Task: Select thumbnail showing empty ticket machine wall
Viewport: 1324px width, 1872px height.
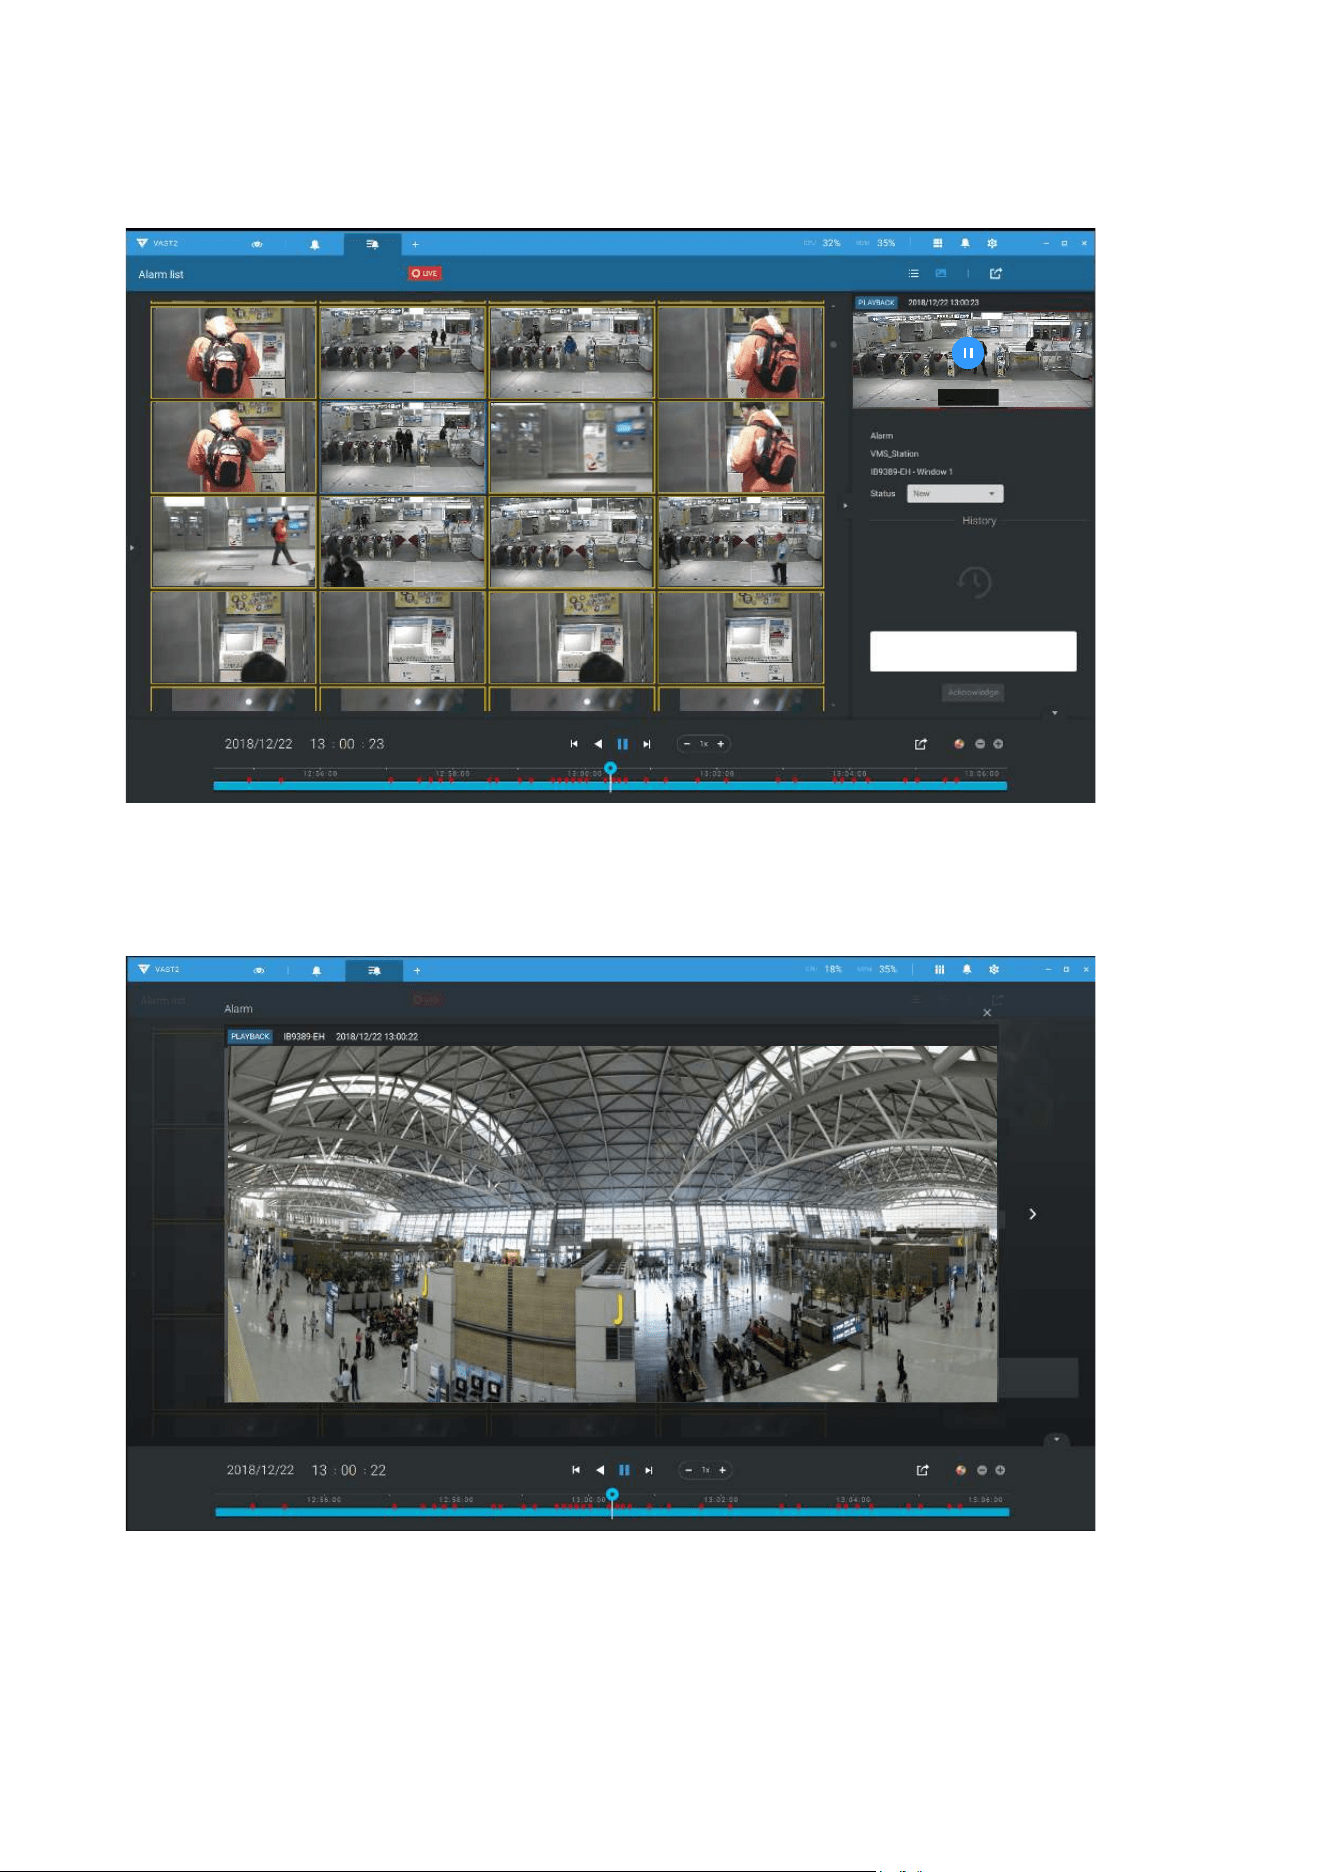Action: (x=571, y=448)
